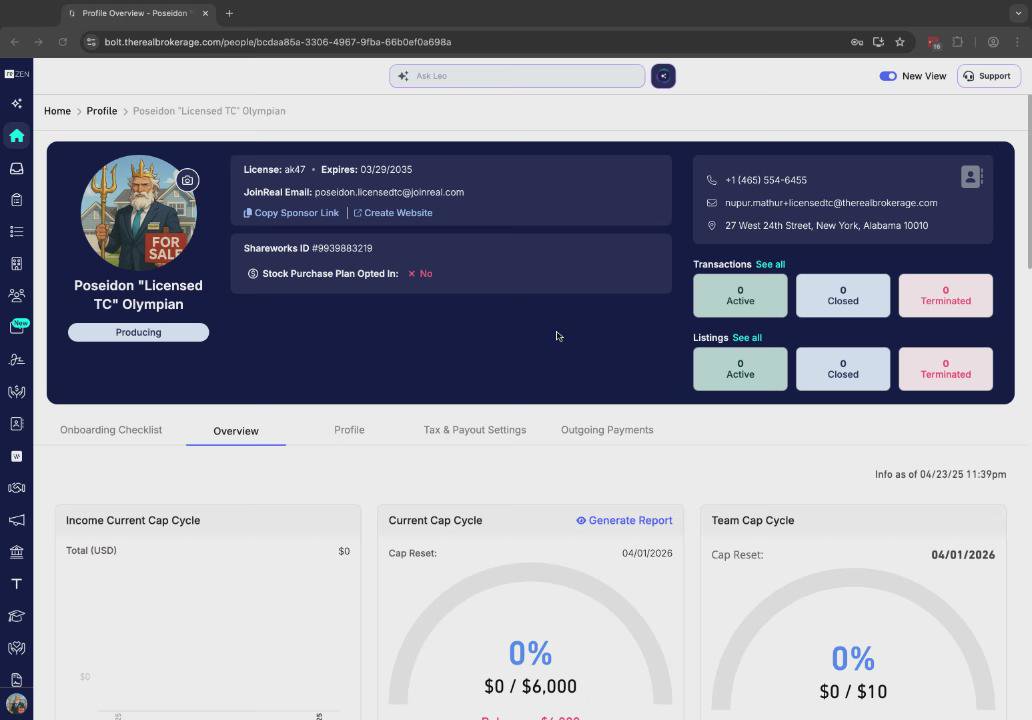Image resolution: width=1032 pixels, height=720 pixels.
Task: Go to the Home icon in the sidebar
Action: click(16, 136)
